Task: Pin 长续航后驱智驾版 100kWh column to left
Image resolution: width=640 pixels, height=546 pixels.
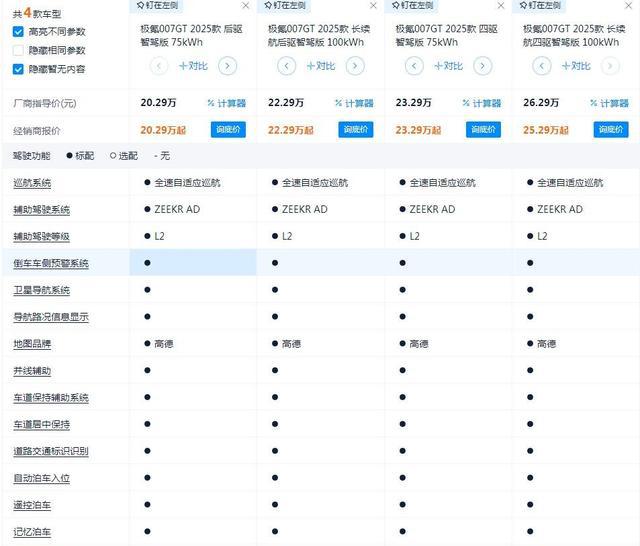Action: pyautogui.click(x=285, y=5)
